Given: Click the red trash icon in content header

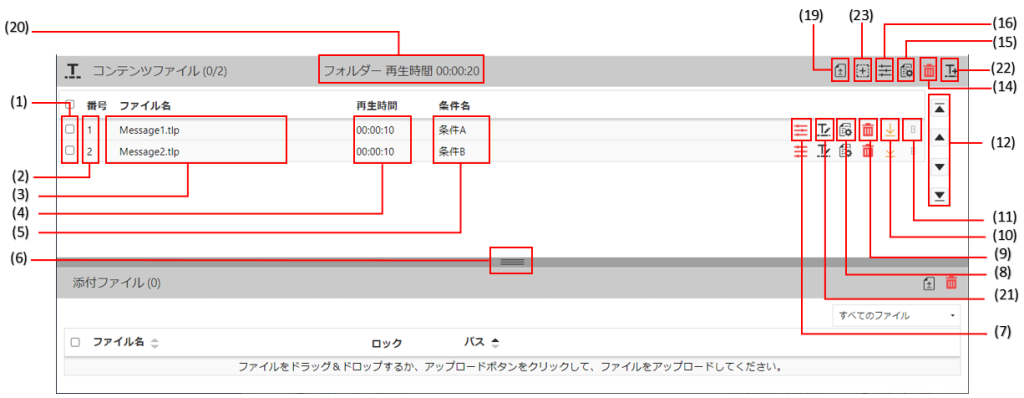Looking at the screenshot, I should [929, 70].
